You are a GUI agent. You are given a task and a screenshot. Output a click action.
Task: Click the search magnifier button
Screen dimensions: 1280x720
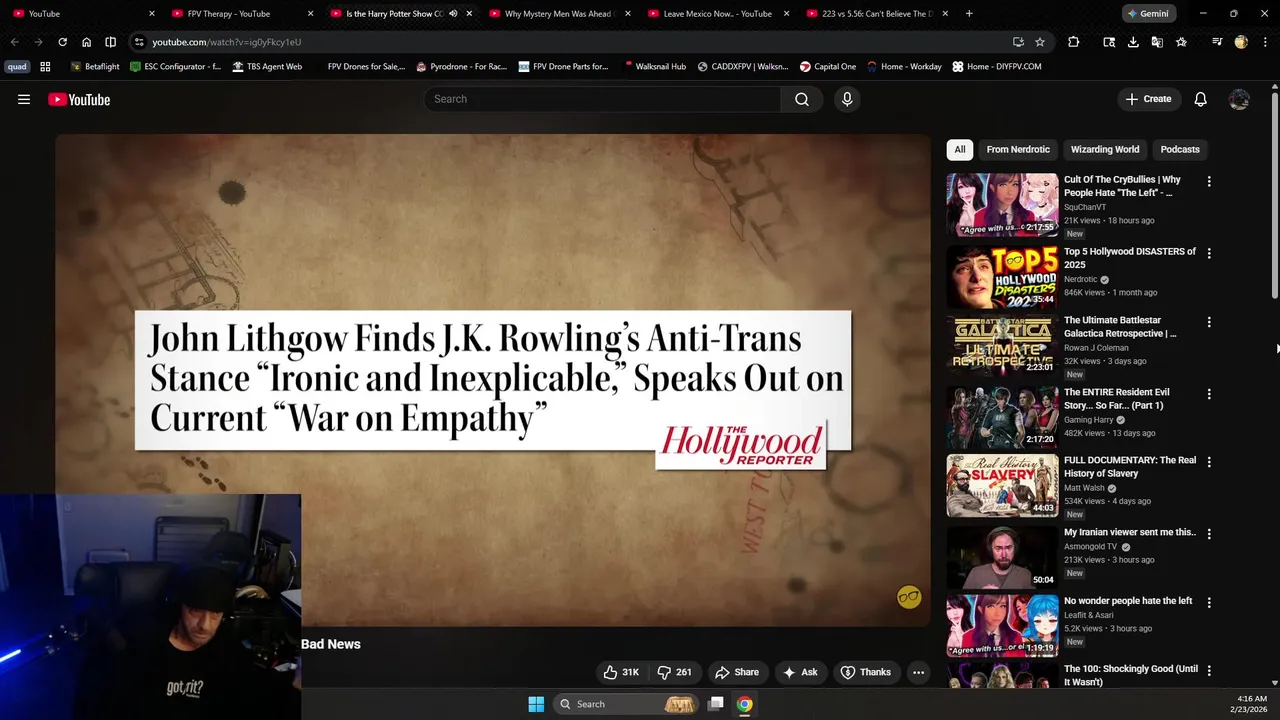(x=802, y=99)
